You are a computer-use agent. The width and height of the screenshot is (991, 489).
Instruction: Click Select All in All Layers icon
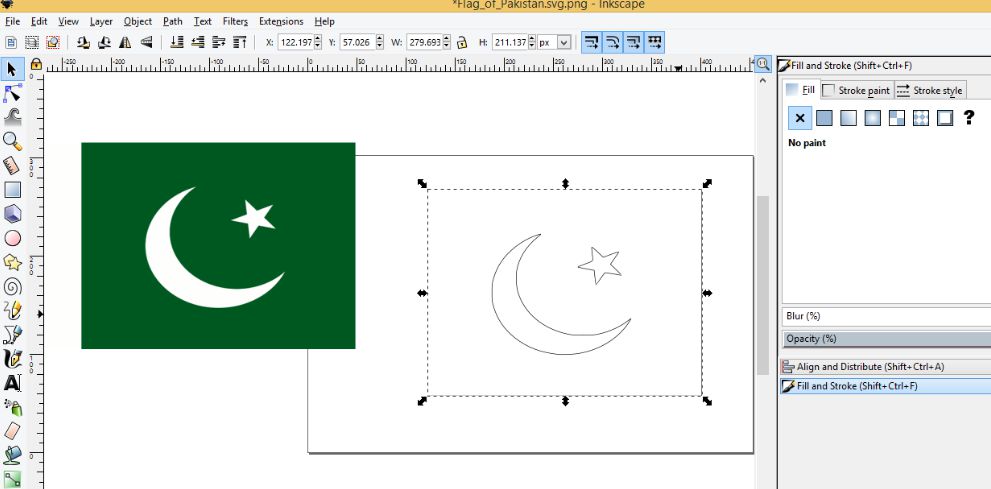[x=32, y=42]
